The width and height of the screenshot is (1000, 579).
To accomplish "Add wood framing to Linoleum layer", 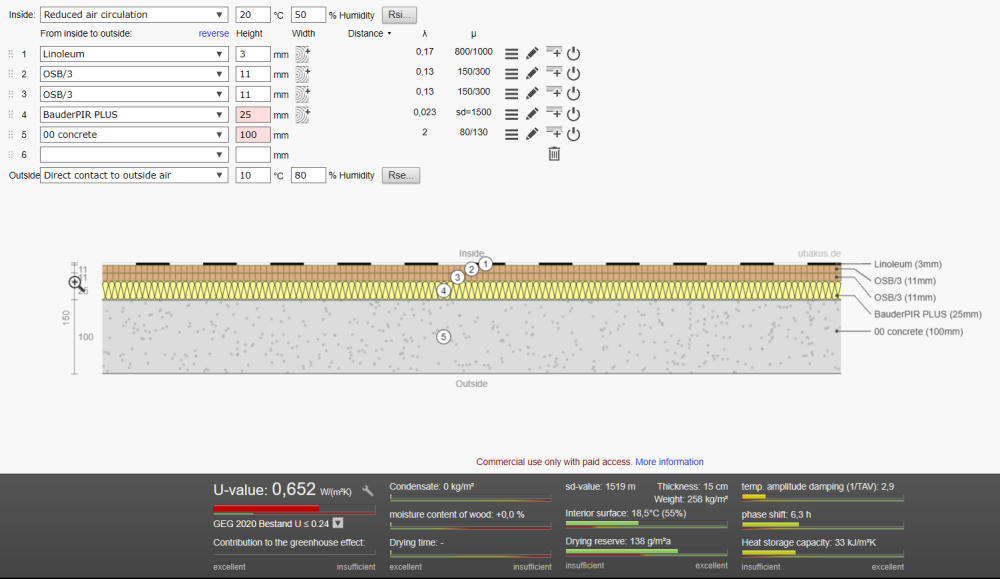I will pos(302,54).
